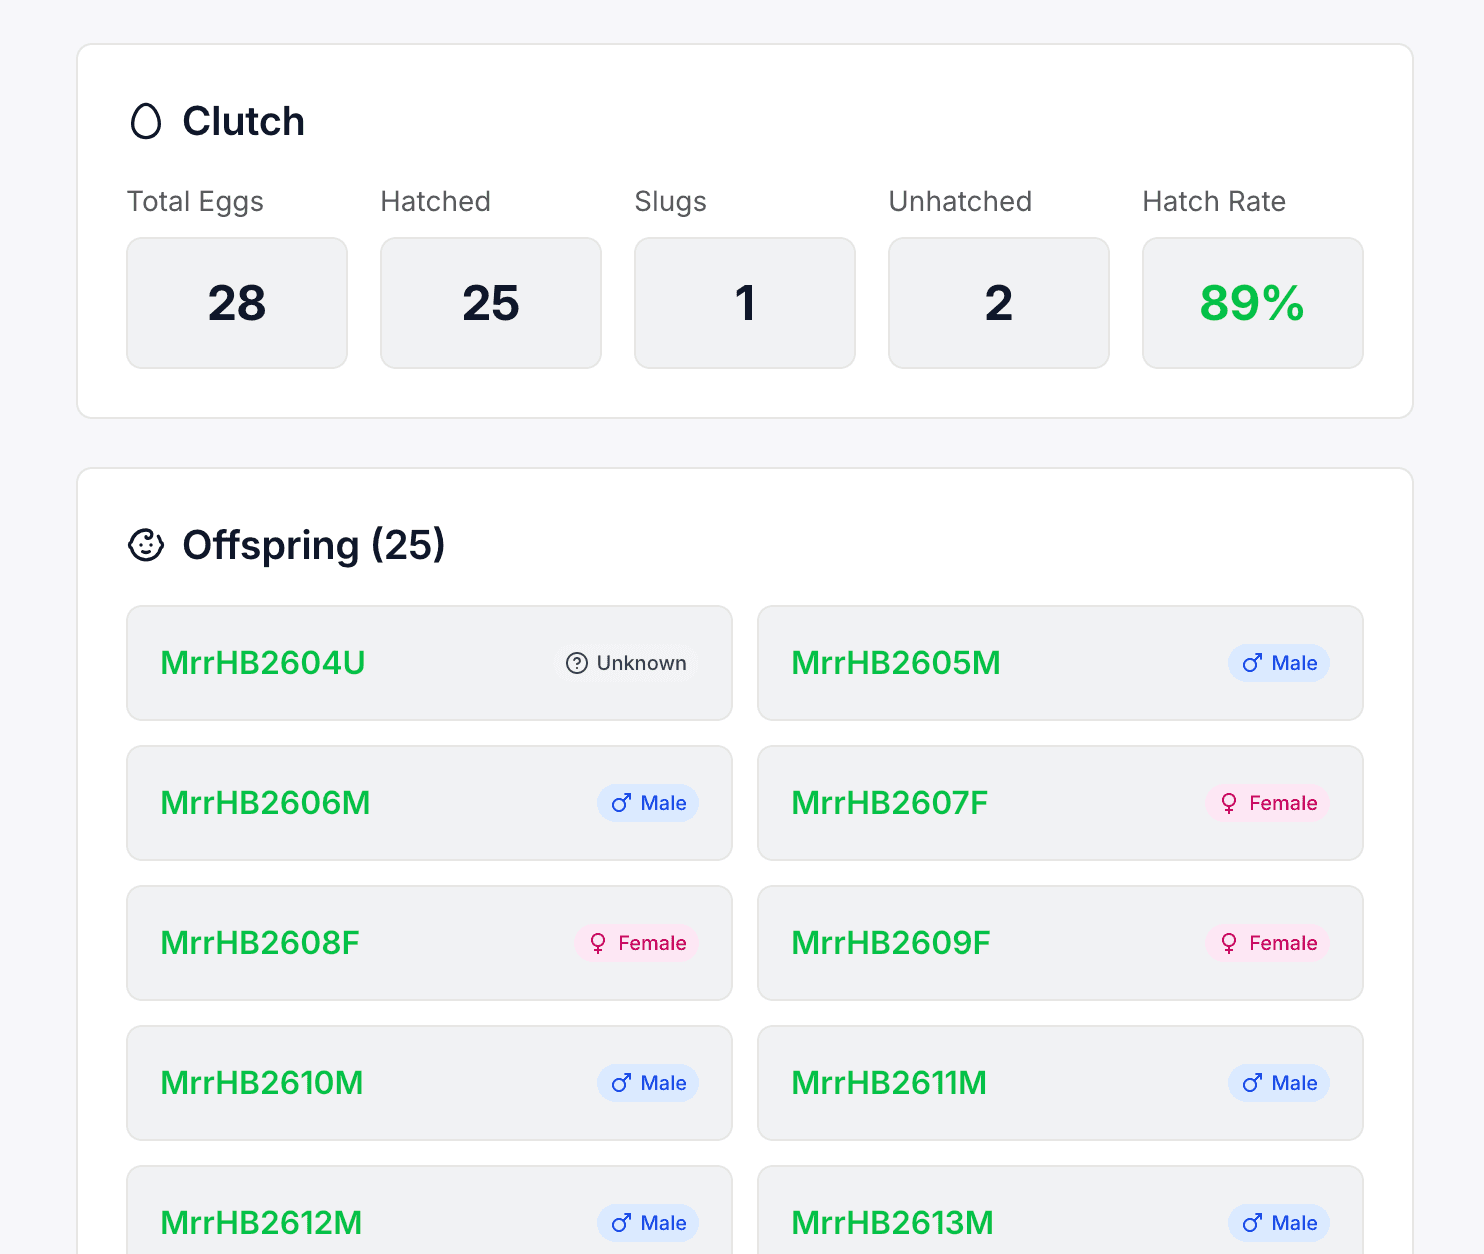This screenshot has width=1484, height=1254.
Task: Click the Hatched count box showing 25
Action: click(491, 303)
